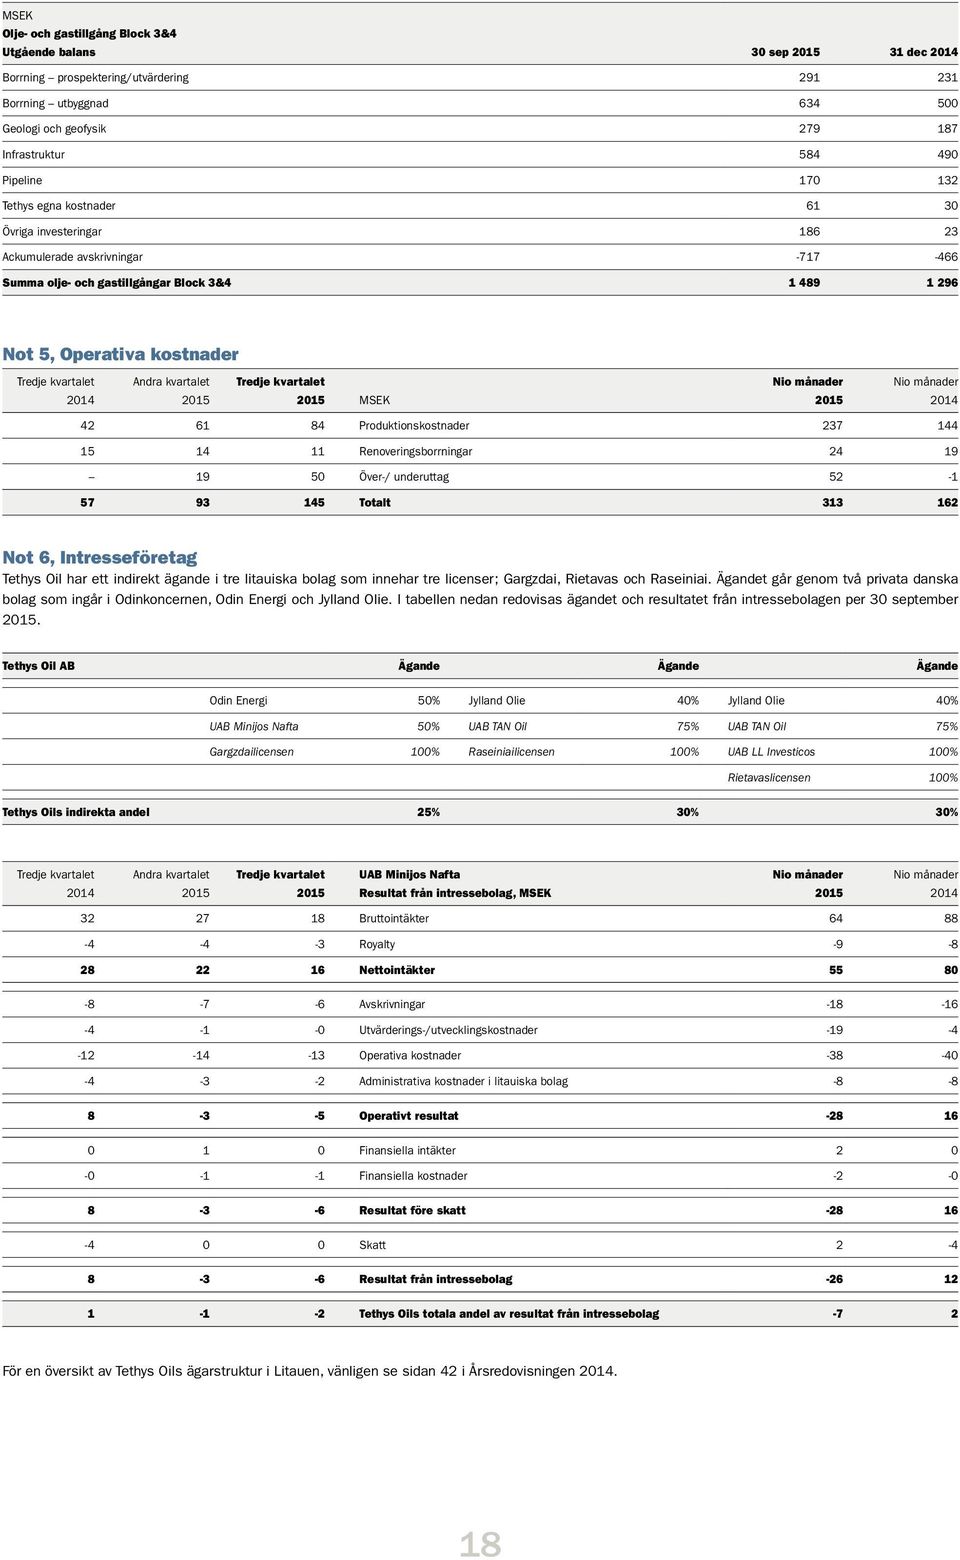Select the 'Bruttointäkter' row label
This screenshot has width=960, height=1560.
pyautogui.click(x=394, y=919)
